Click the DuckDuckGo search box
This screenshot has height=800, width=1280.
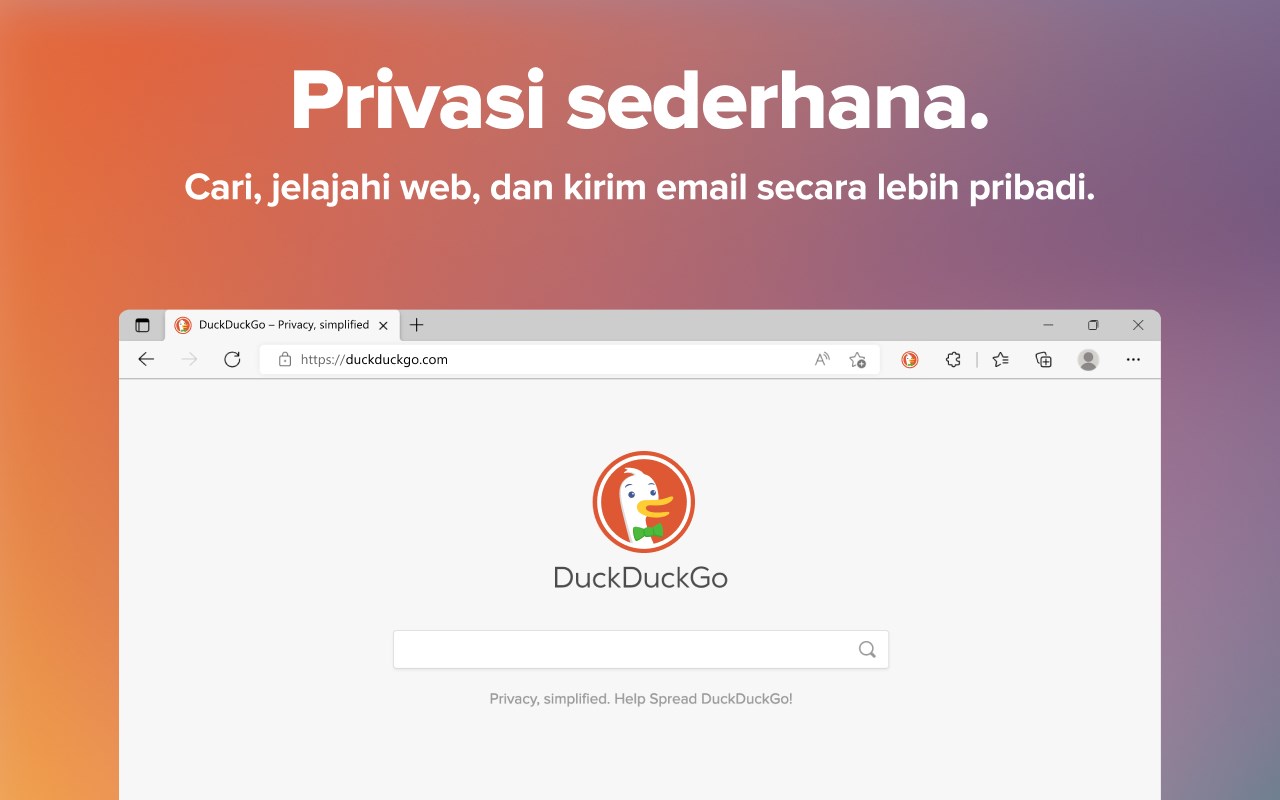coord(641,649)
